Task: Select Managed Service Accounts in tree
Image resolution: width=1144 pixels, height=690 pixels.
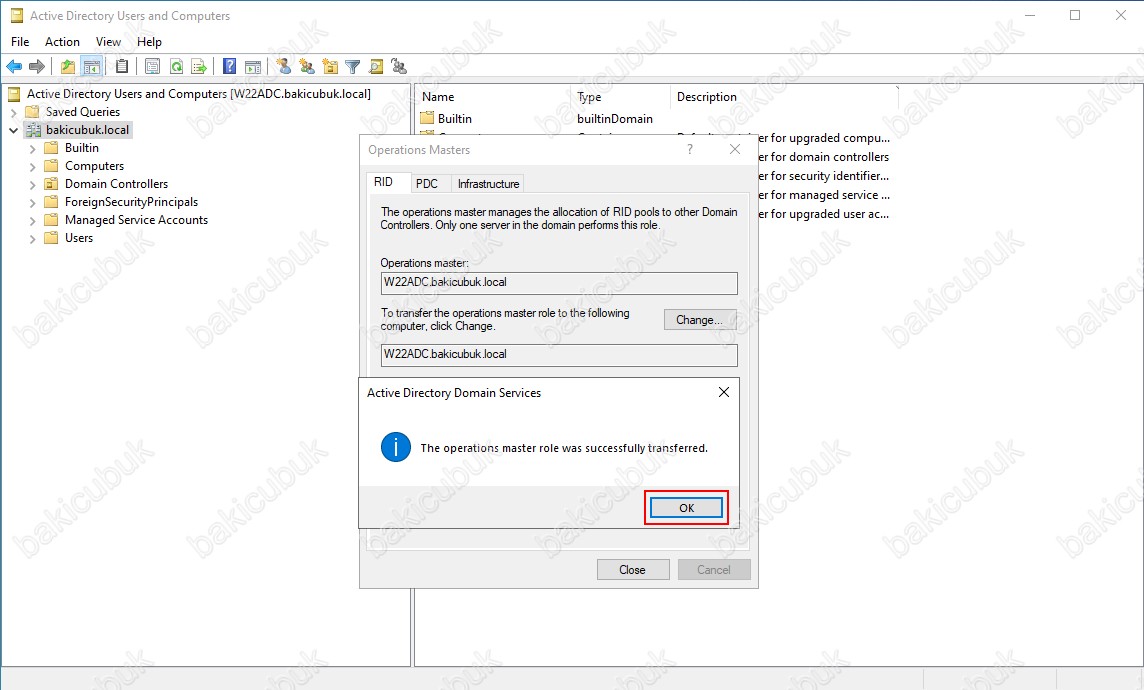Action: point(136,220)
